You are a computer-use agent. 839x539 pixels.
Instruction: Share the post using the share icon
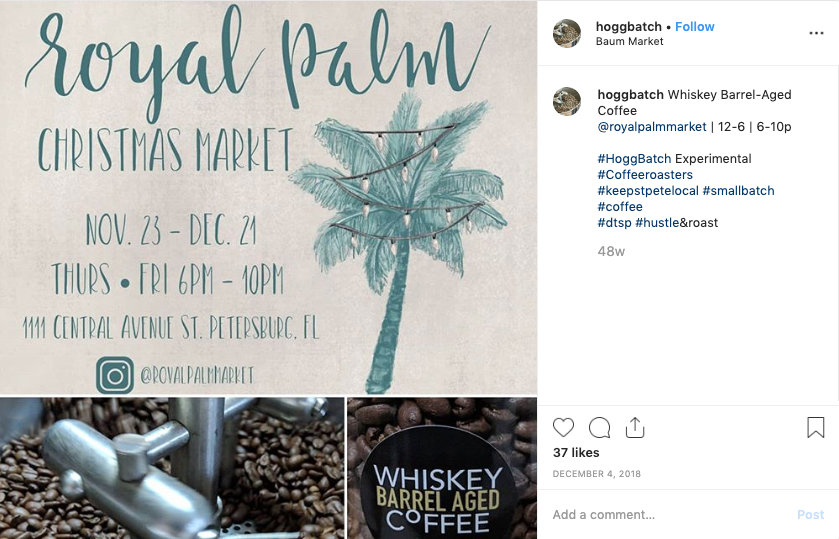635,428
